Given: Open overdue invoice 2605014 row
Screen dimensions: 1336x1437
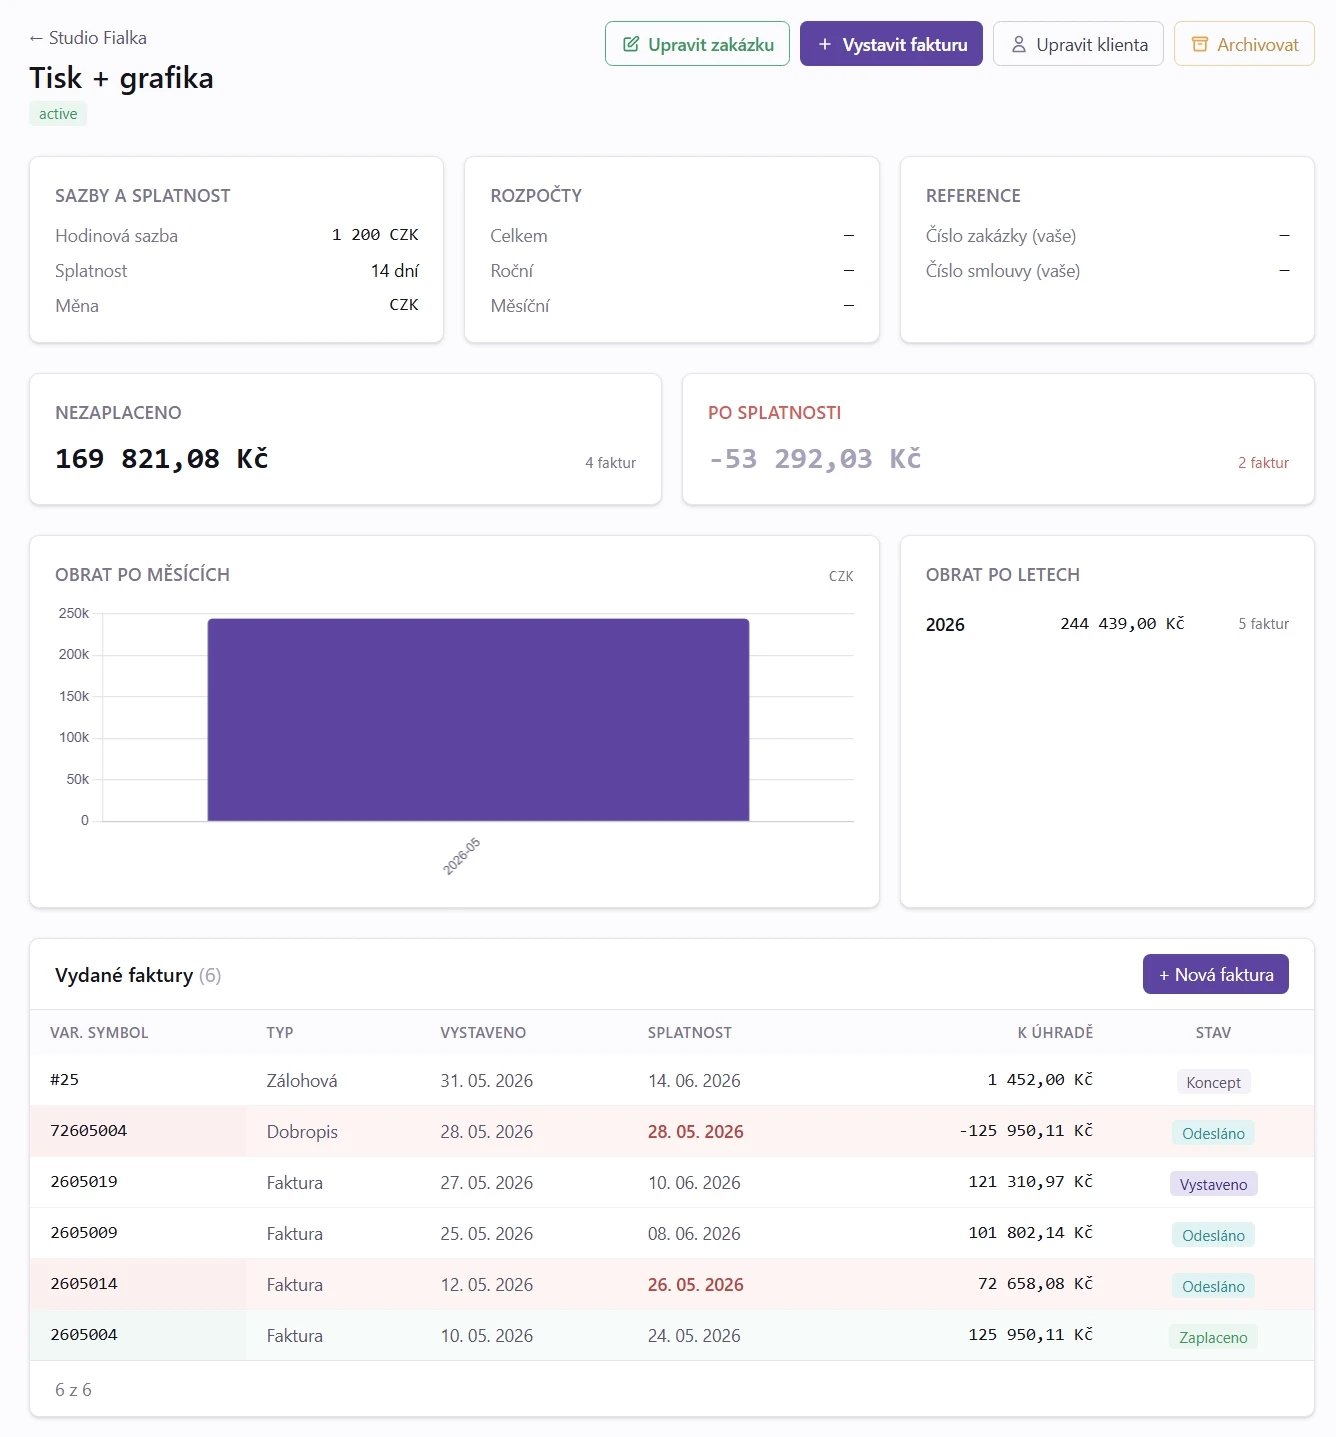Looking at the screenshot, I should point(671,1284).
